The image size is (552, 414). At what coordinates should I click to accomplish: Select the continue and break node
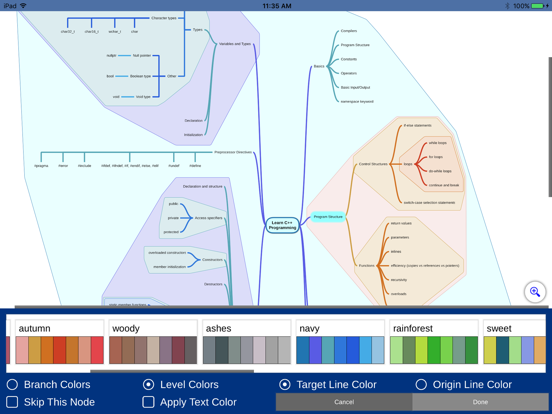pyautogui.click(x=444, y=185)
